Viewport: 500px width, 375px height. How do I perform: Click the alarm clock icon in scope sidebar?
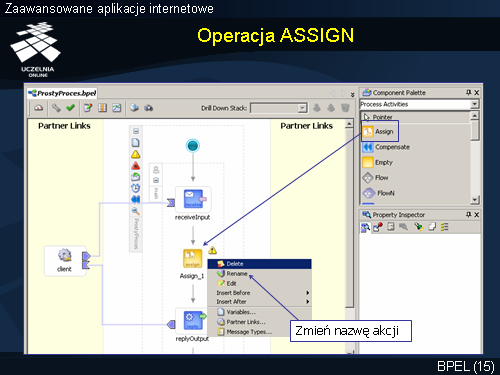pyautogui.click(x=135, y=188)
